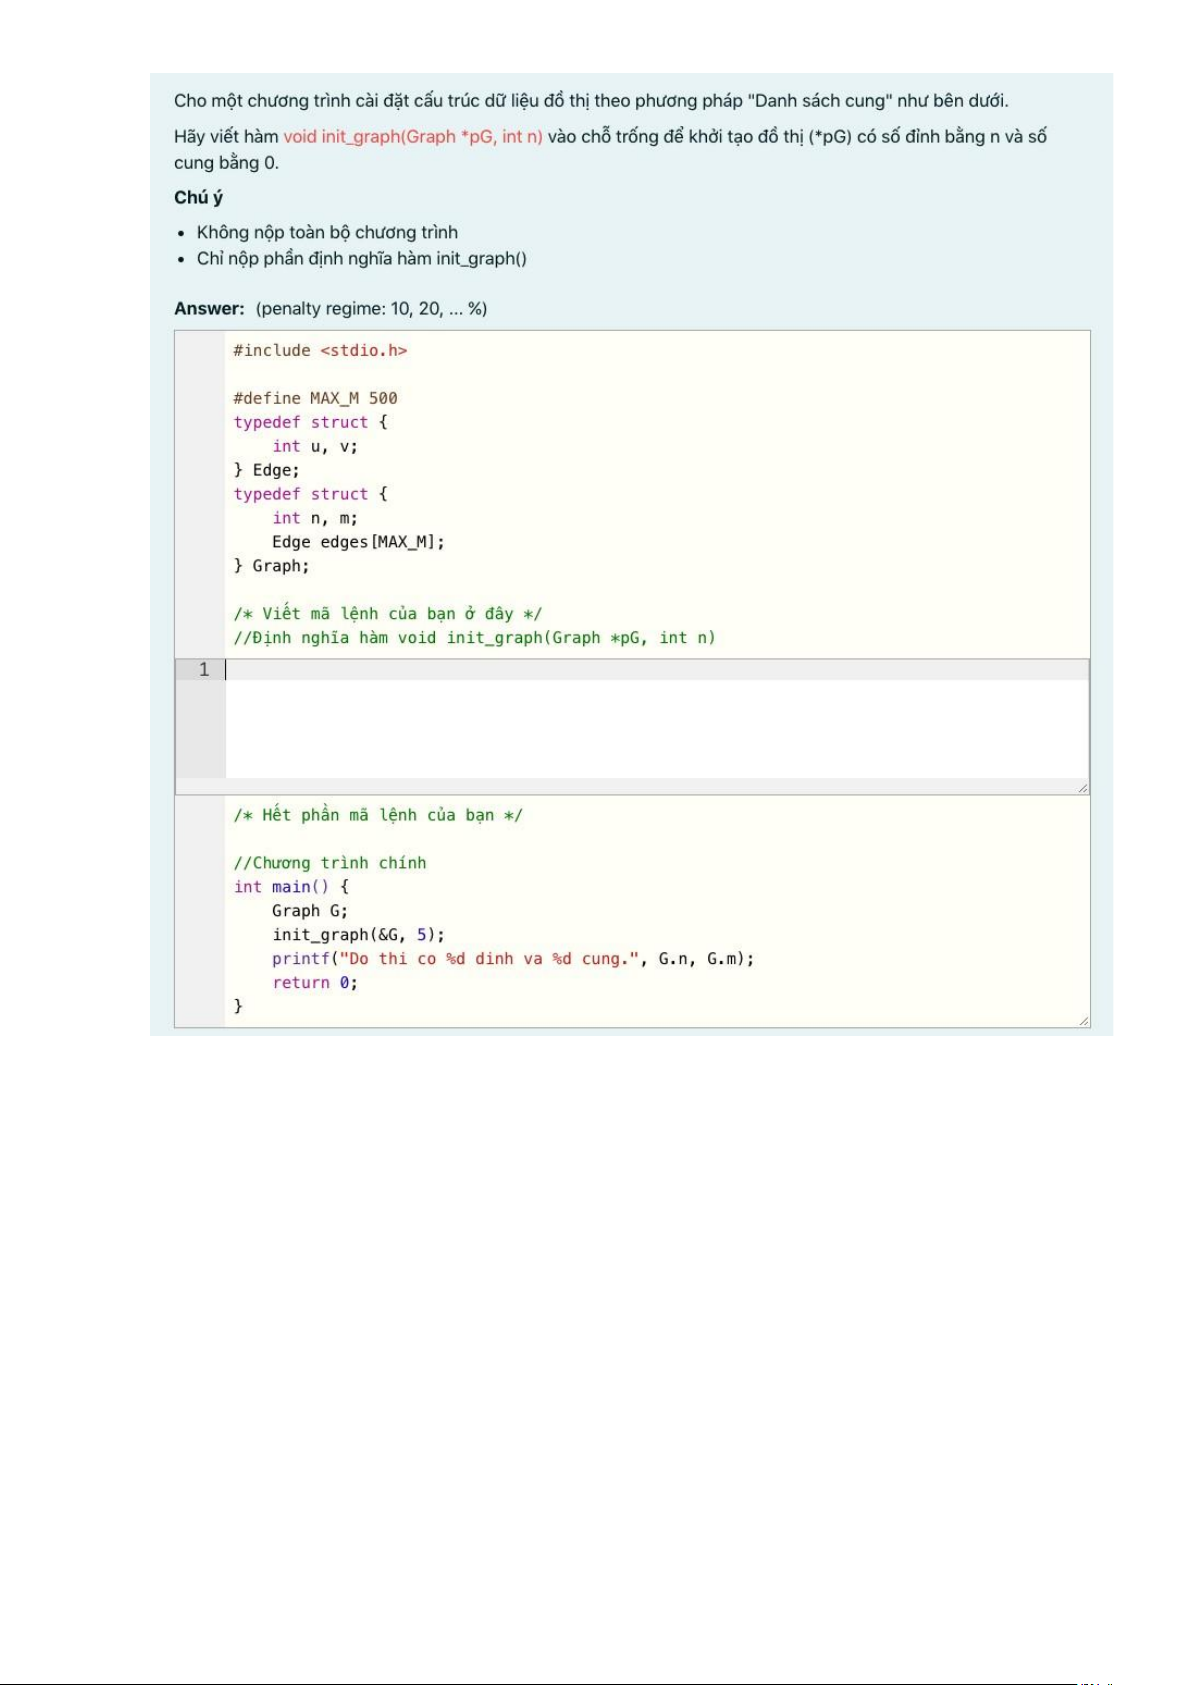Click the 'init_graph(&G, 5);' code line
The width and height of the screenshot is (1192, 1685).
(358, 935)
